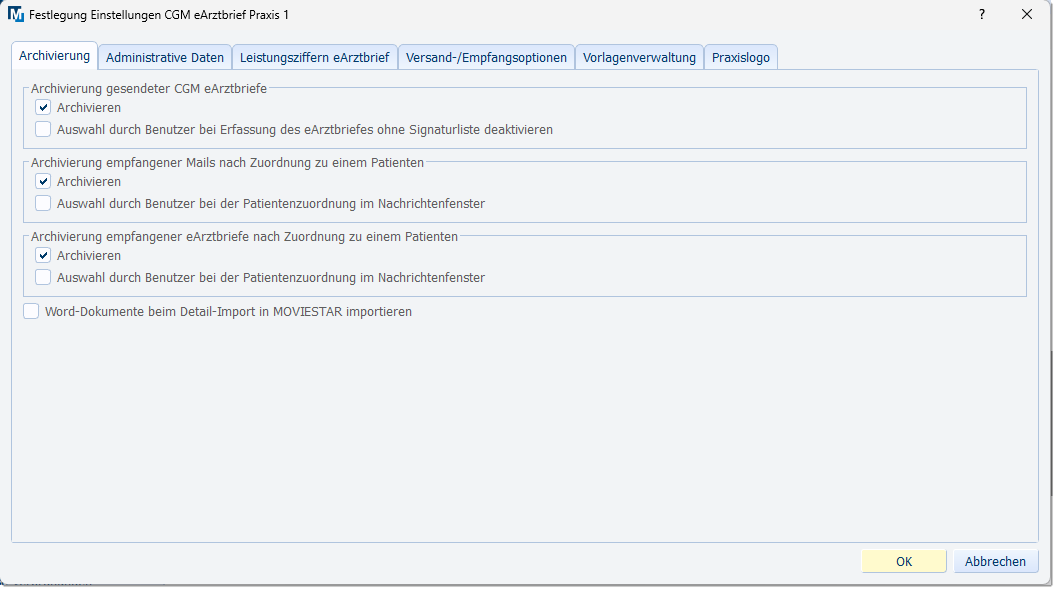Select the Praxislogo tab

[741, 57]
